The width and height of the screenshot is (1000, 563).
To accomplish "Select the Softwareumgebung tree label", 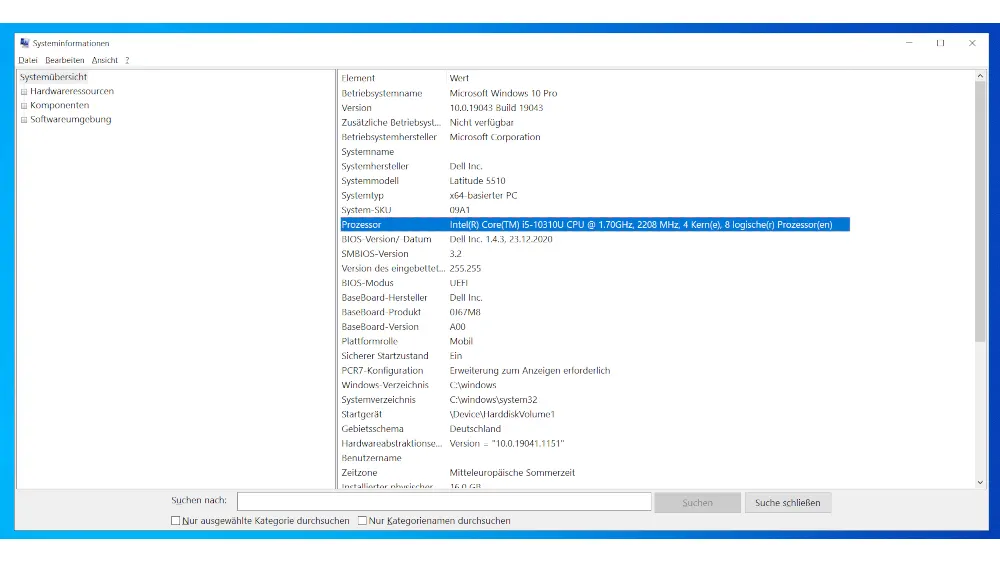I will point(70,119).
